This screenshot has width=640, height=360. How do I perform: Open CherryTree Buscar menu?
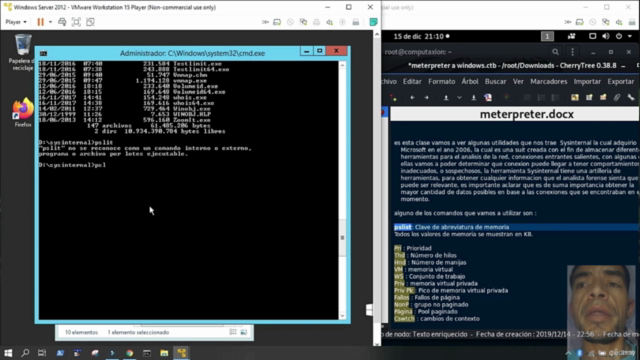[496, 82]
